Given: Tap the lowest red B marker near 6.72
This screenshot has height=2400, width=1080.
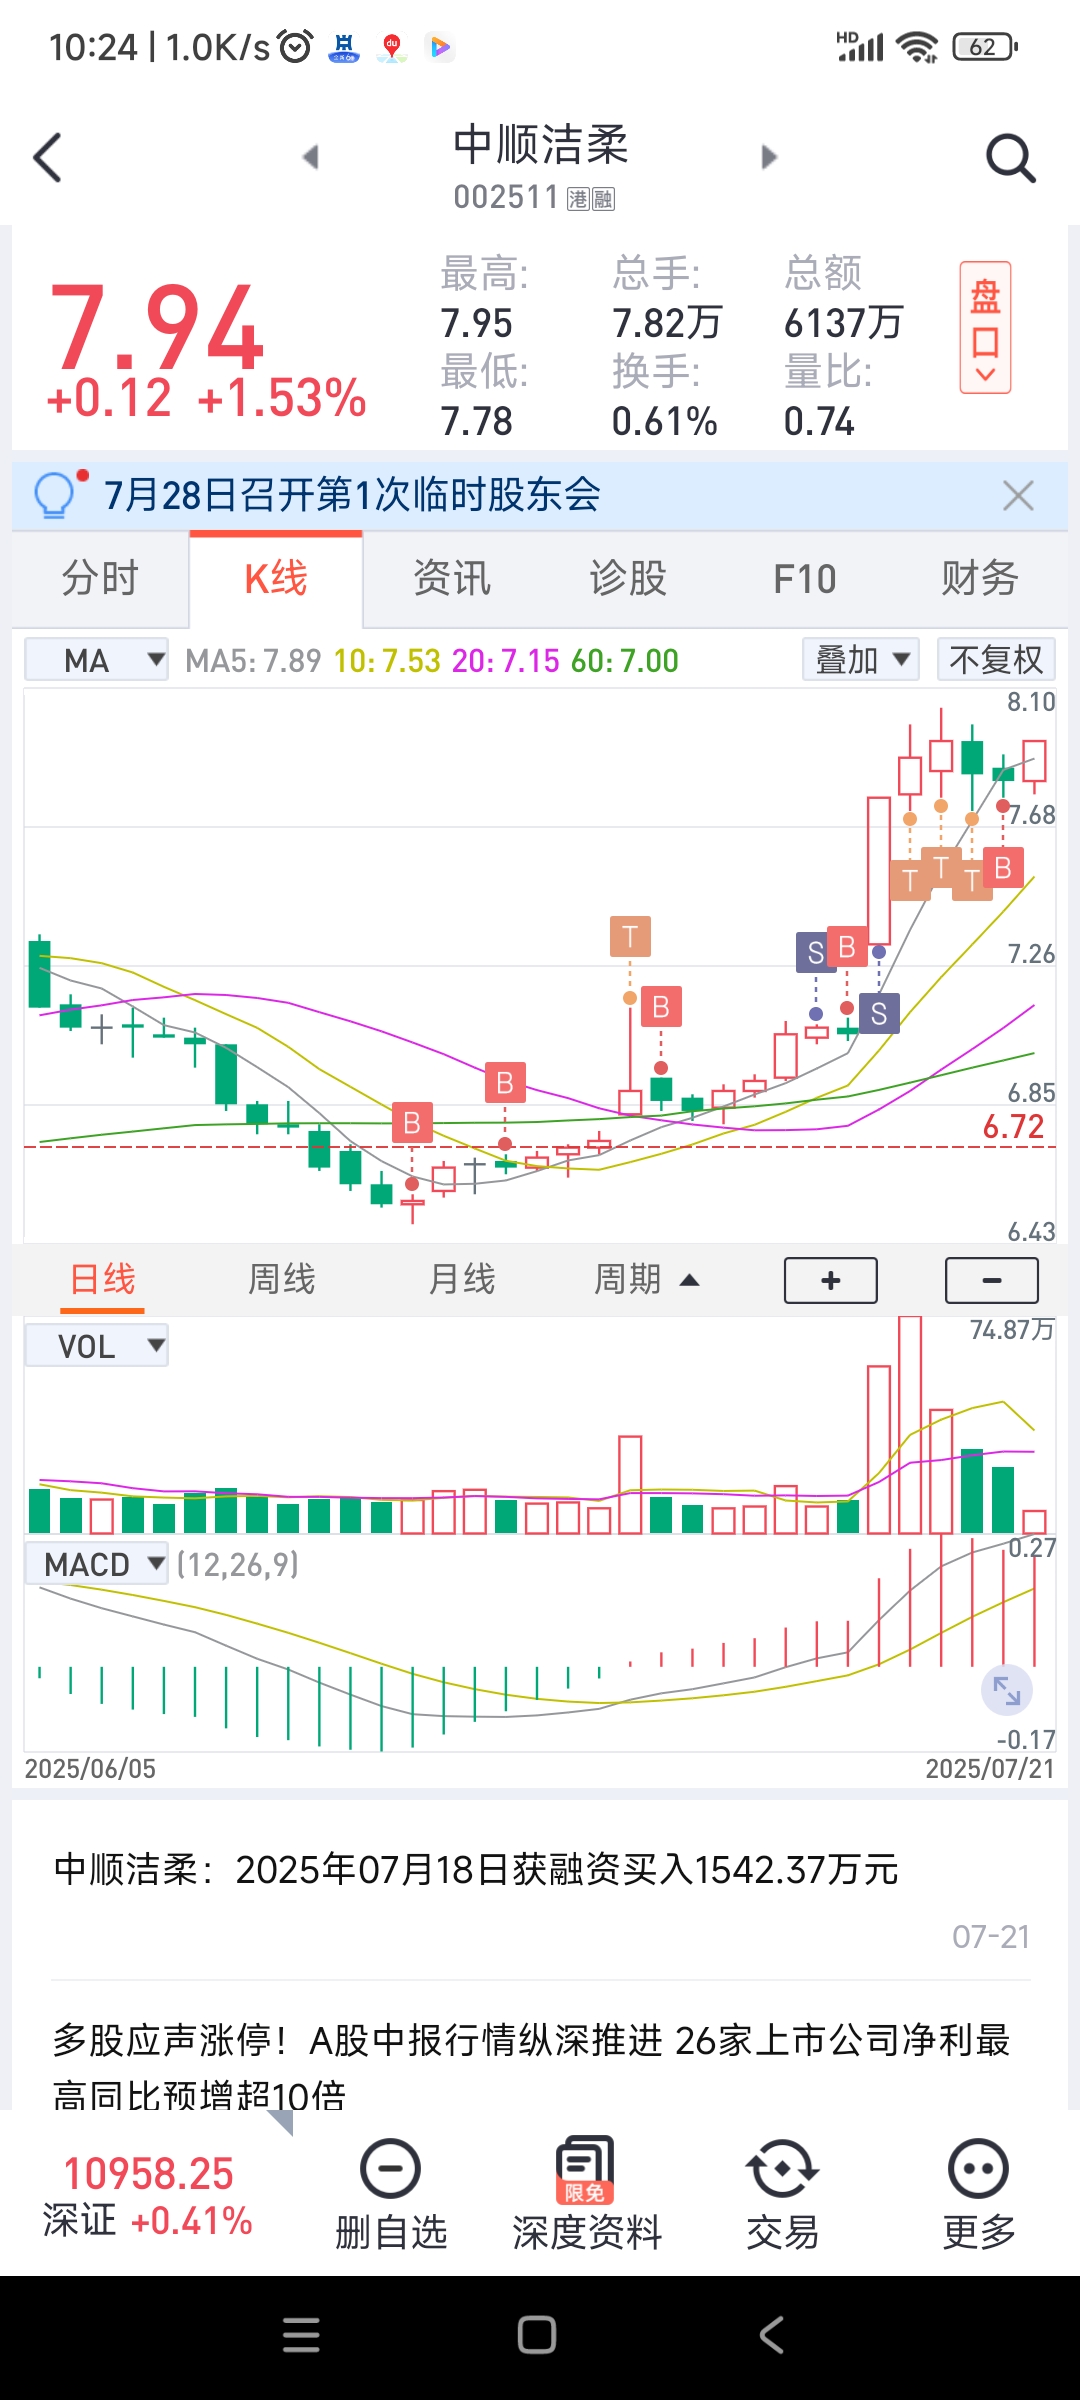Looking at the screenshot, I should point(412,1124).
